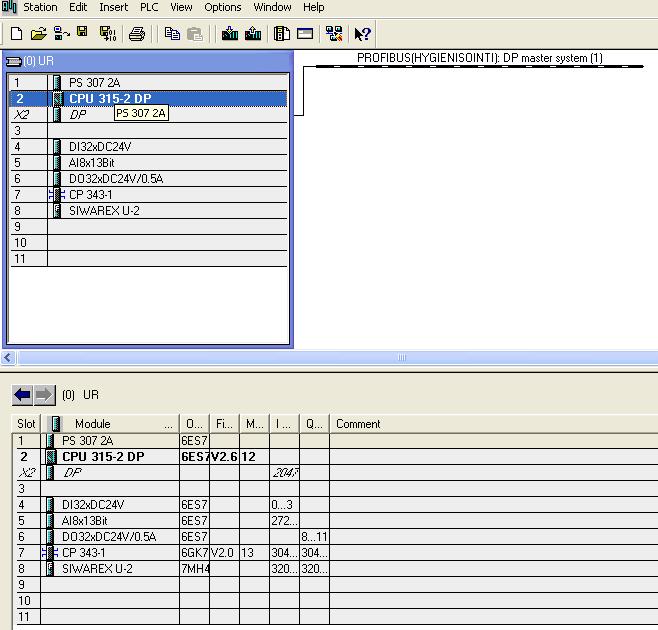Click PS 307 2A in the detail table
The width and height of the screenshot is (658, 630).
(x=87, y=441)
